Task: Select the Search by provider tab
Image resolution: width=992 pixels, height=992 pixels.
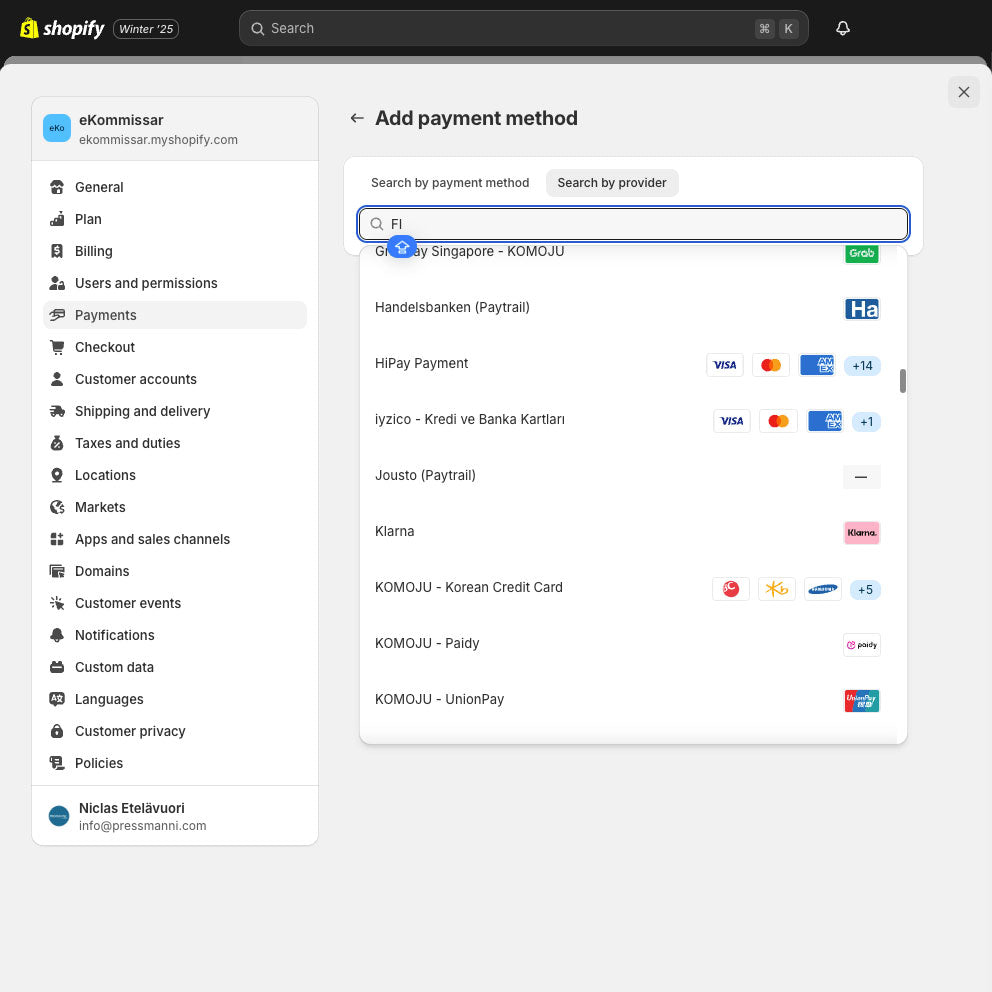Action: tap(612, 183)
